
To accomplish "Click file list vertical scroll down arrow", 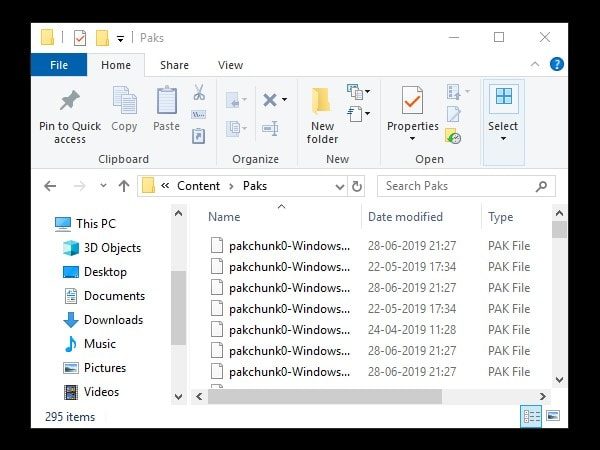I will click(x=559, y=380).
